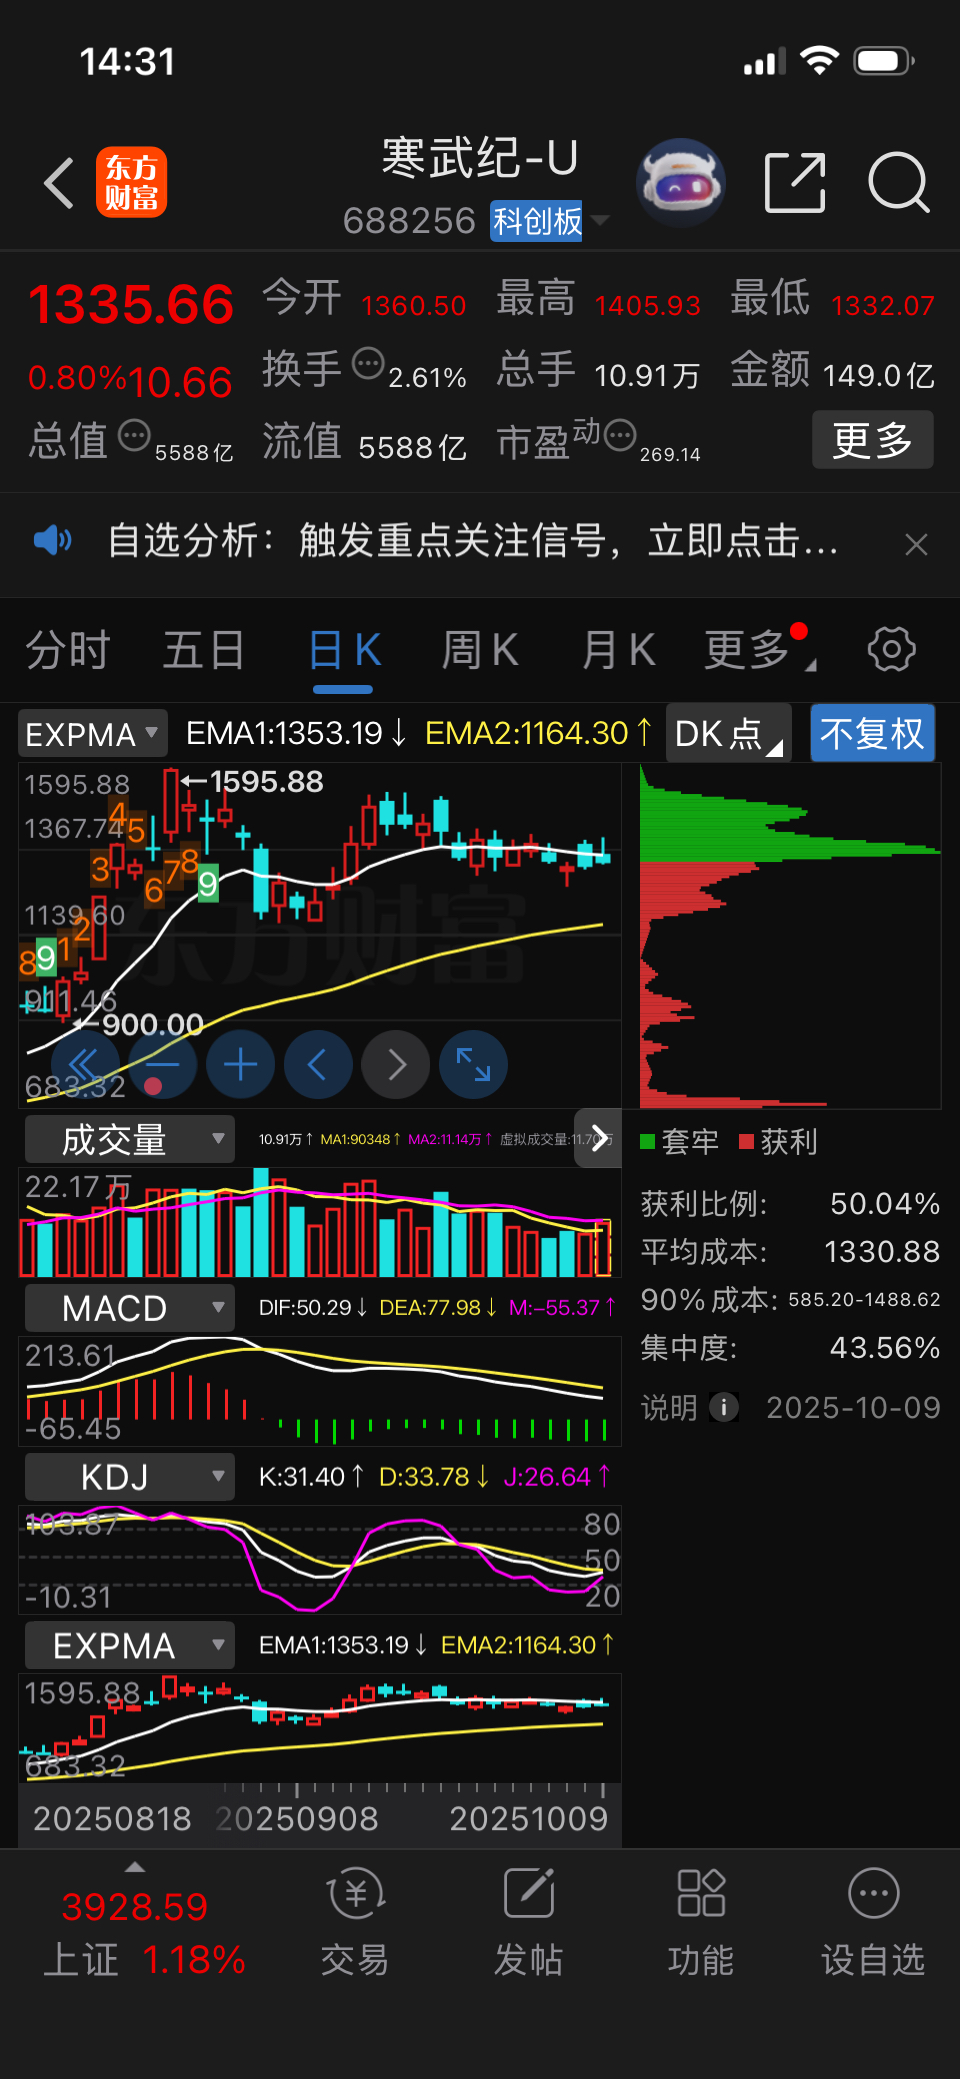960x2079 pixels.
Task: Open bottom EXPMA sub-chart dropdown
Action: (130, 1645)
